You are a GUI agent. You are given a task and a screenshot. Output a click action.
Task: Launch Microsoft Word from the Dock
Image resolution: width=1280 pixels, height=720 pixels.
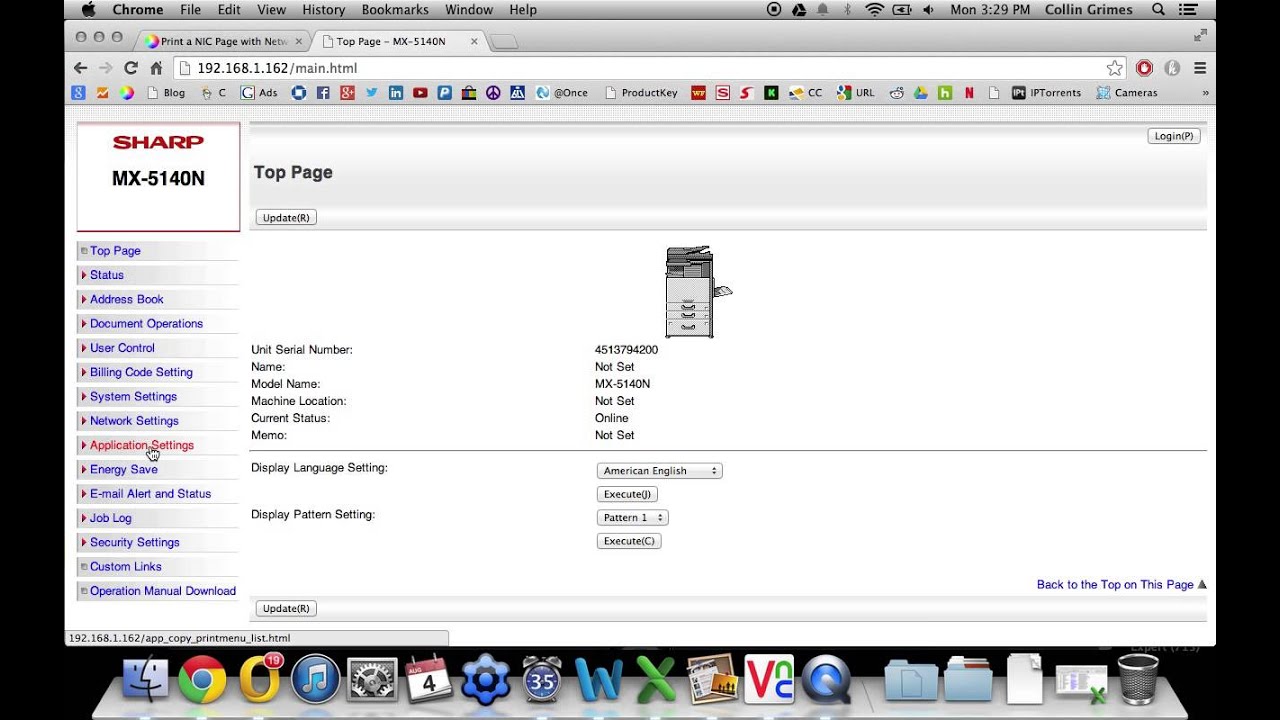599,682
